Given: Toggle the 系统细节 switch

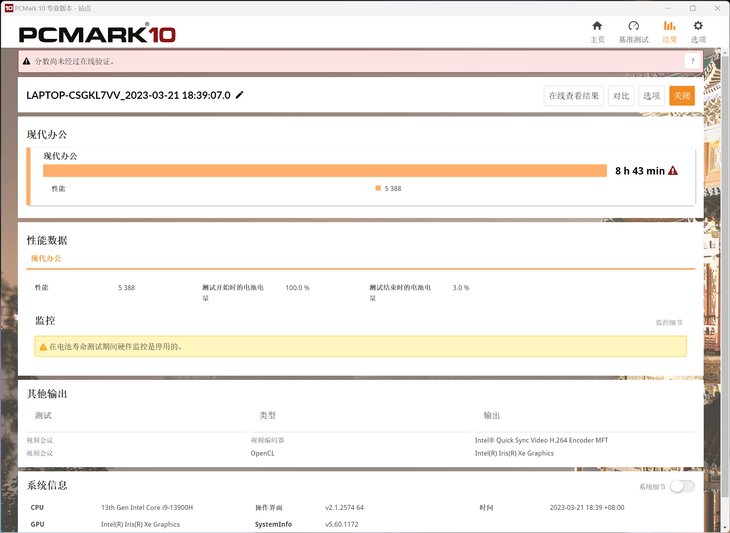Looking at the screenshot, I should pos(681,486).
